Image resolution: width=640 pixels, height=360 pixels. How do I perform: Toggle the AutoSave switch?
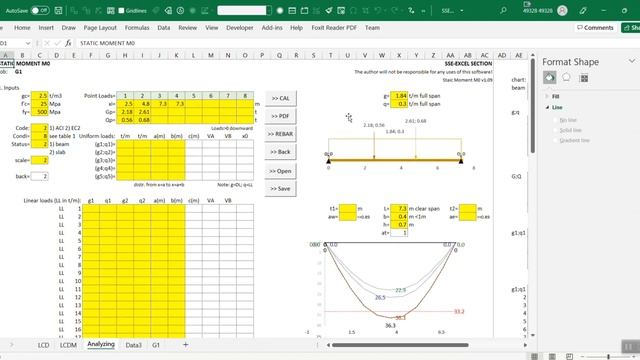pyautogui.click(x=40, y=11)
